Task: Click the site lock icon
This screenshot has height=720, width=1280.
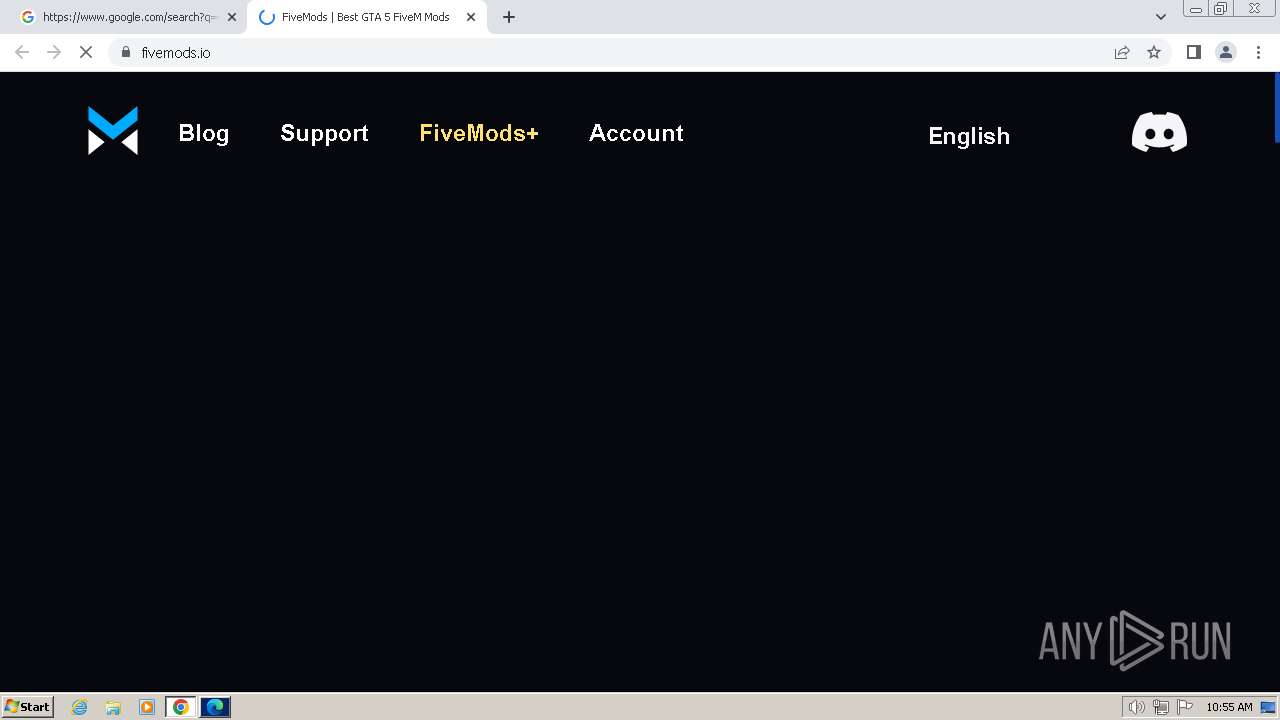Action: [125, 52]
